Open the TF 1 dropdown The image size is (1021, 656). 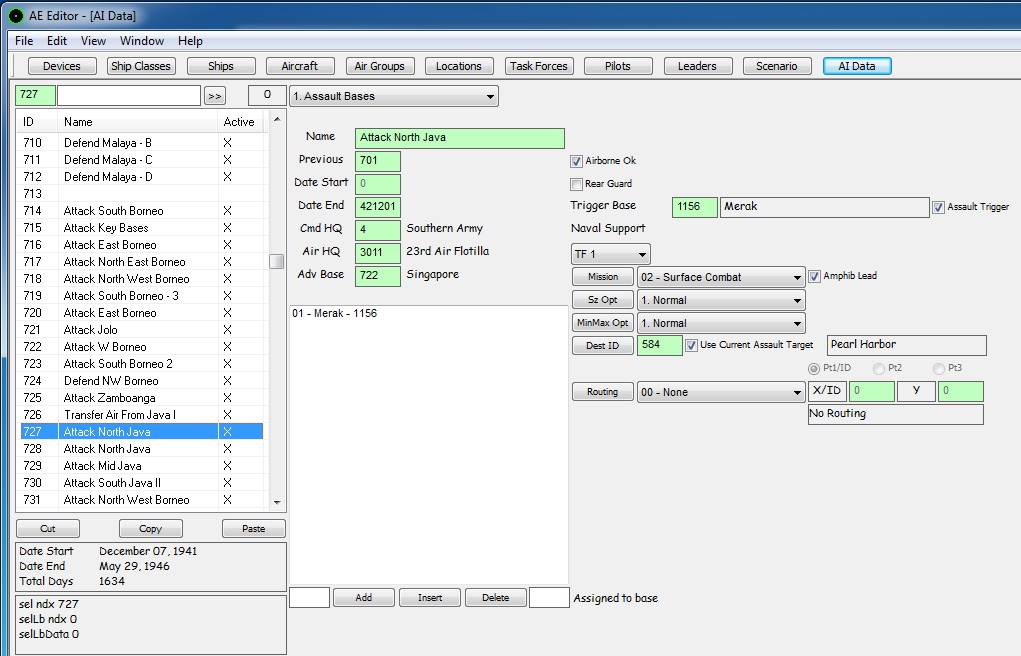point(611,254)
